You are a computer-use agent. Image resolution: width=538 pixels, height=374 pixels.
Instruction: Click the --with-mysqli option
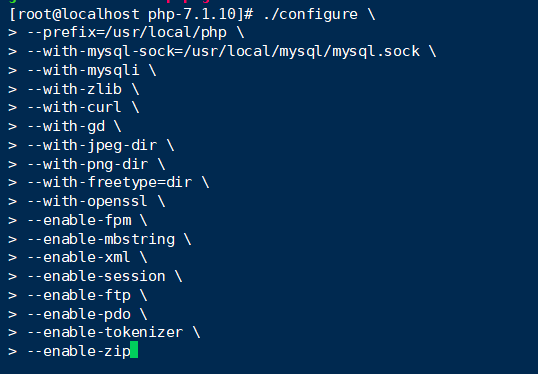(x=83, y=70)
